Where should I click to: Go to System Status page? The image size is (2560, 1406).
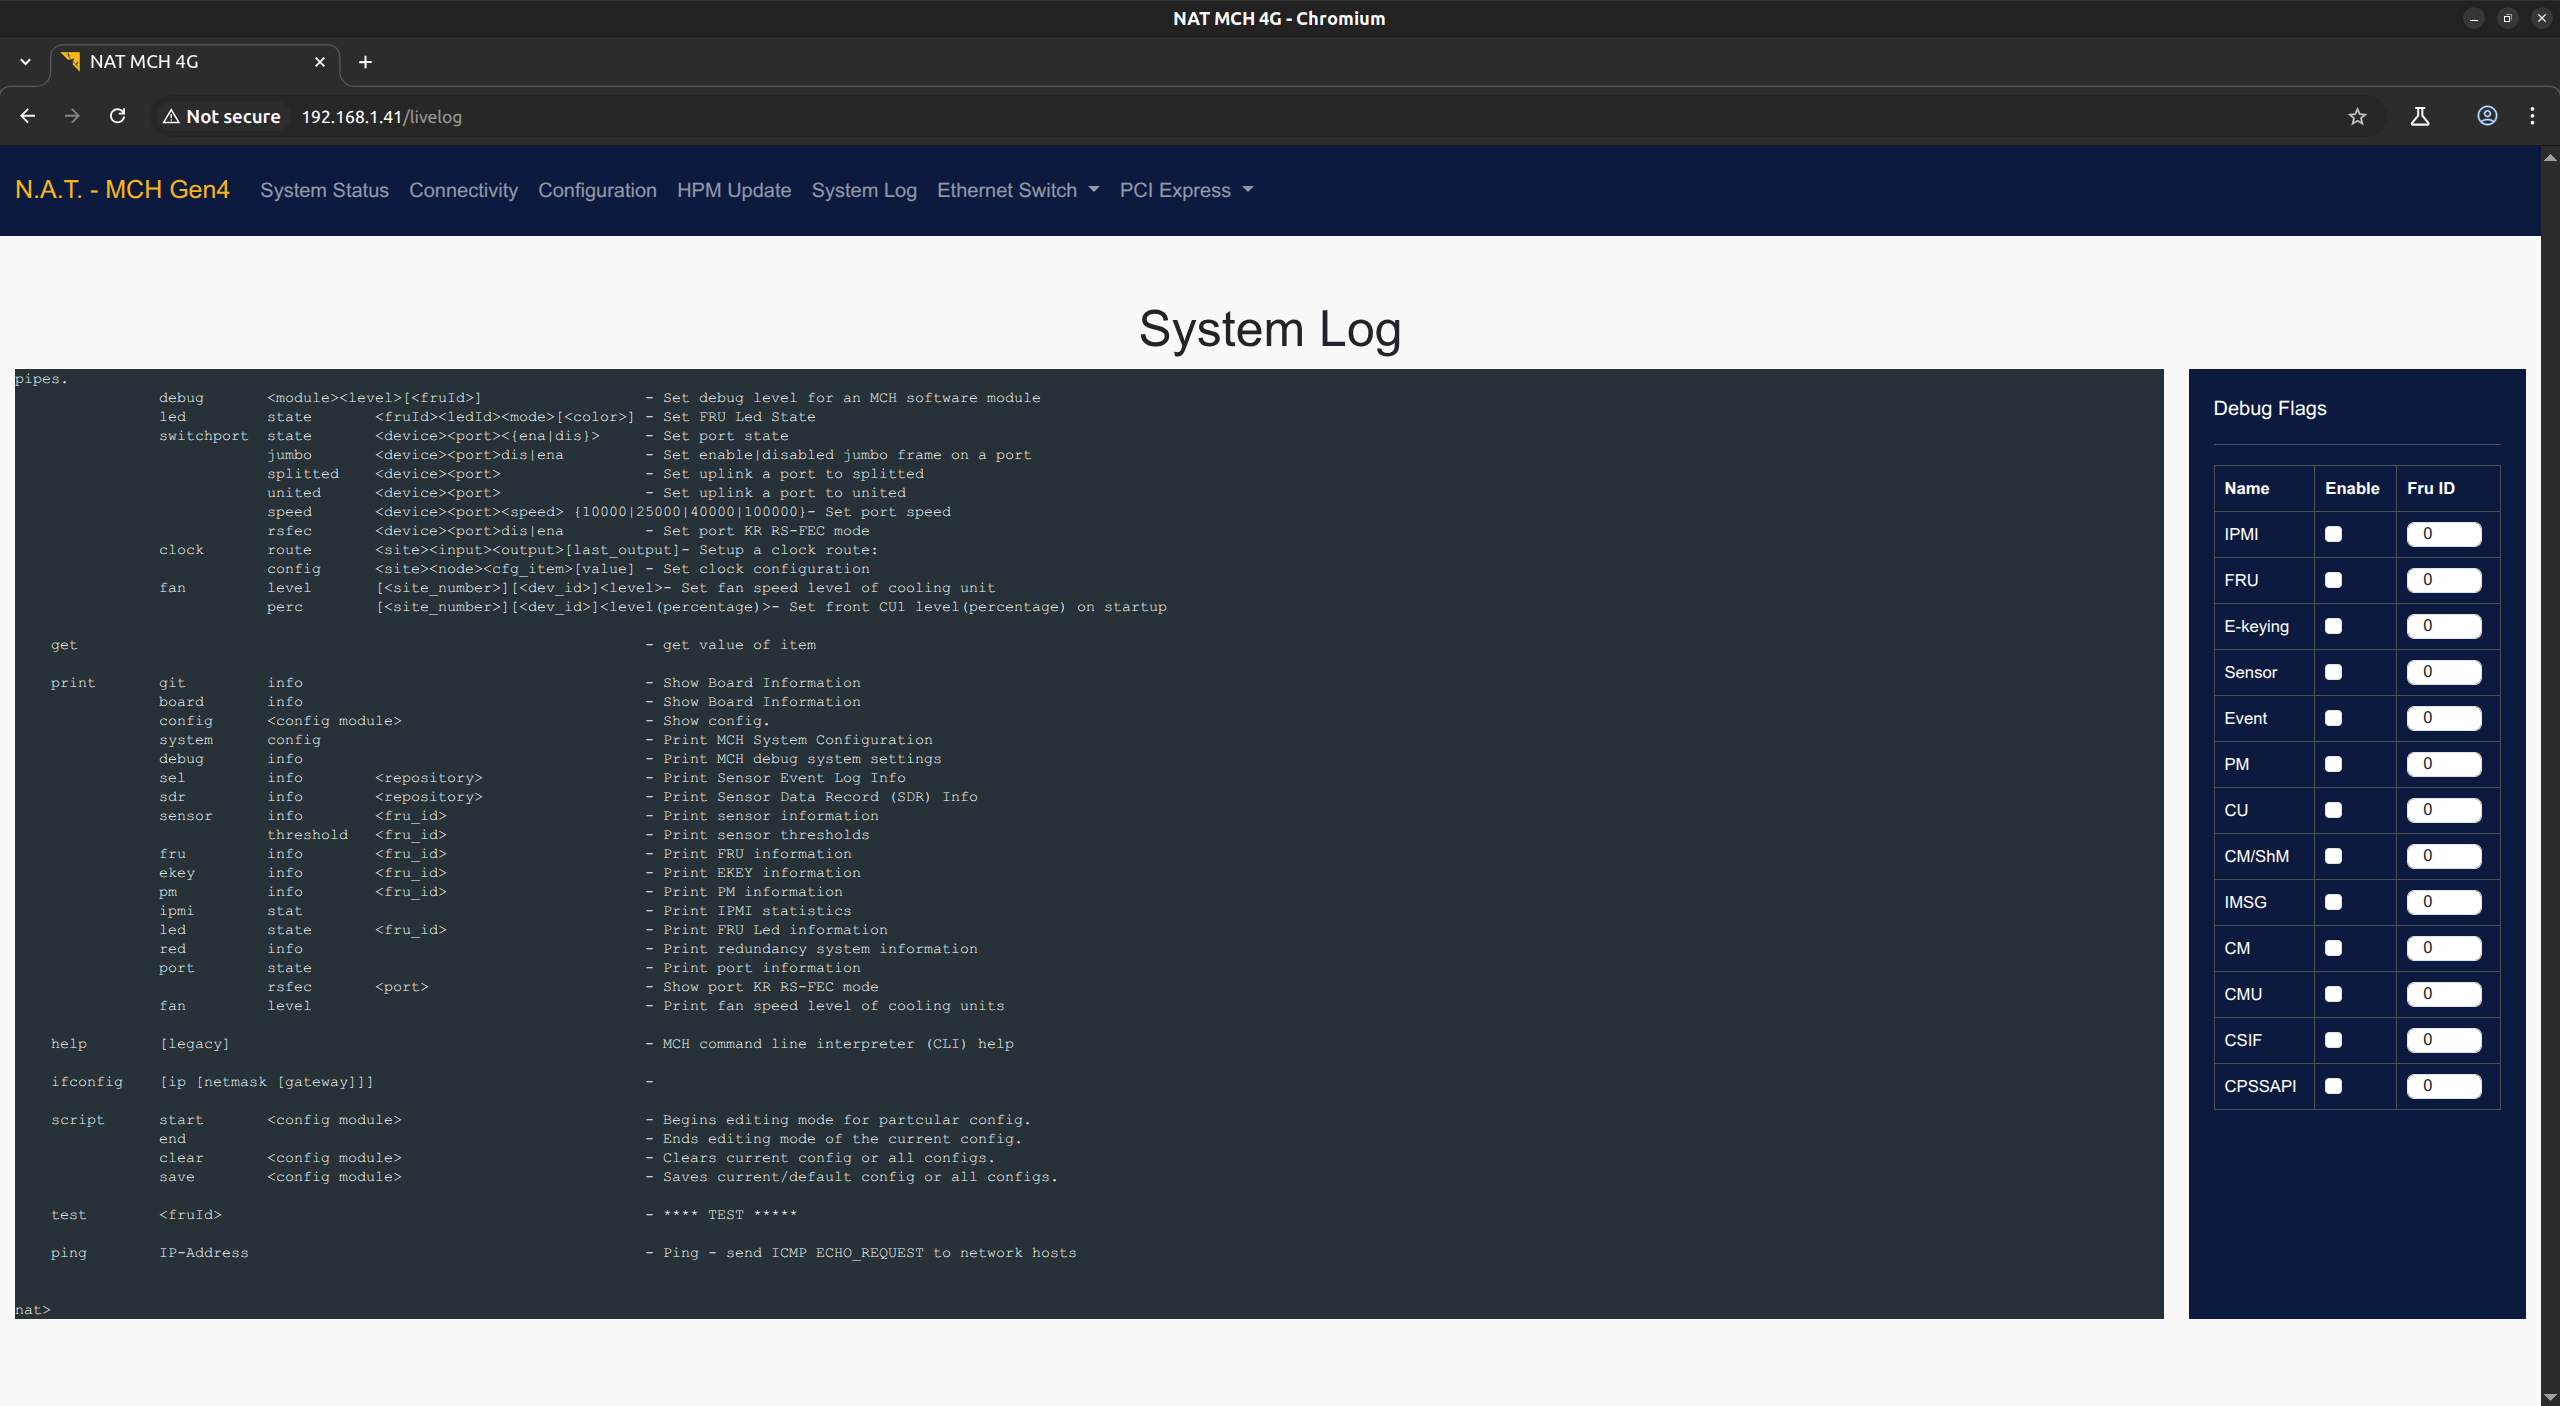pyautogui.click(x=324, y=190)
